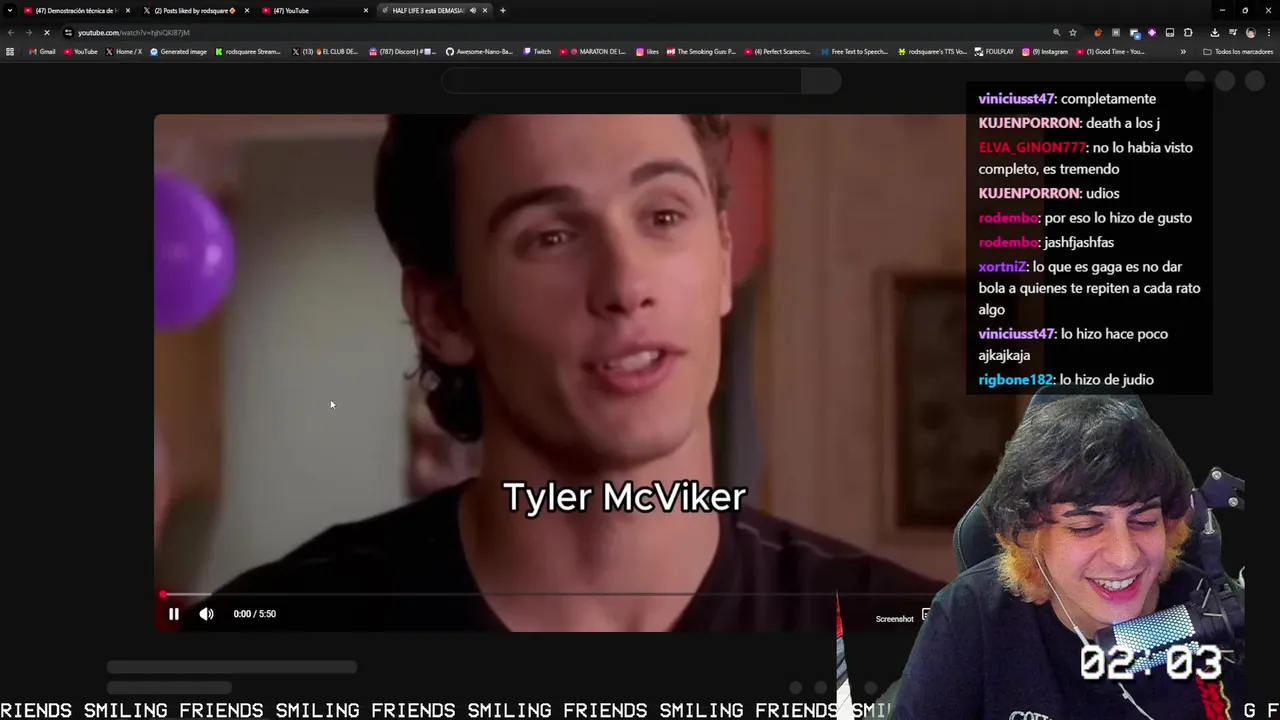Open the Twitch bookmark
This screenshot has height=720, width=1280.
pyautogui.click(x=537, y=51)
